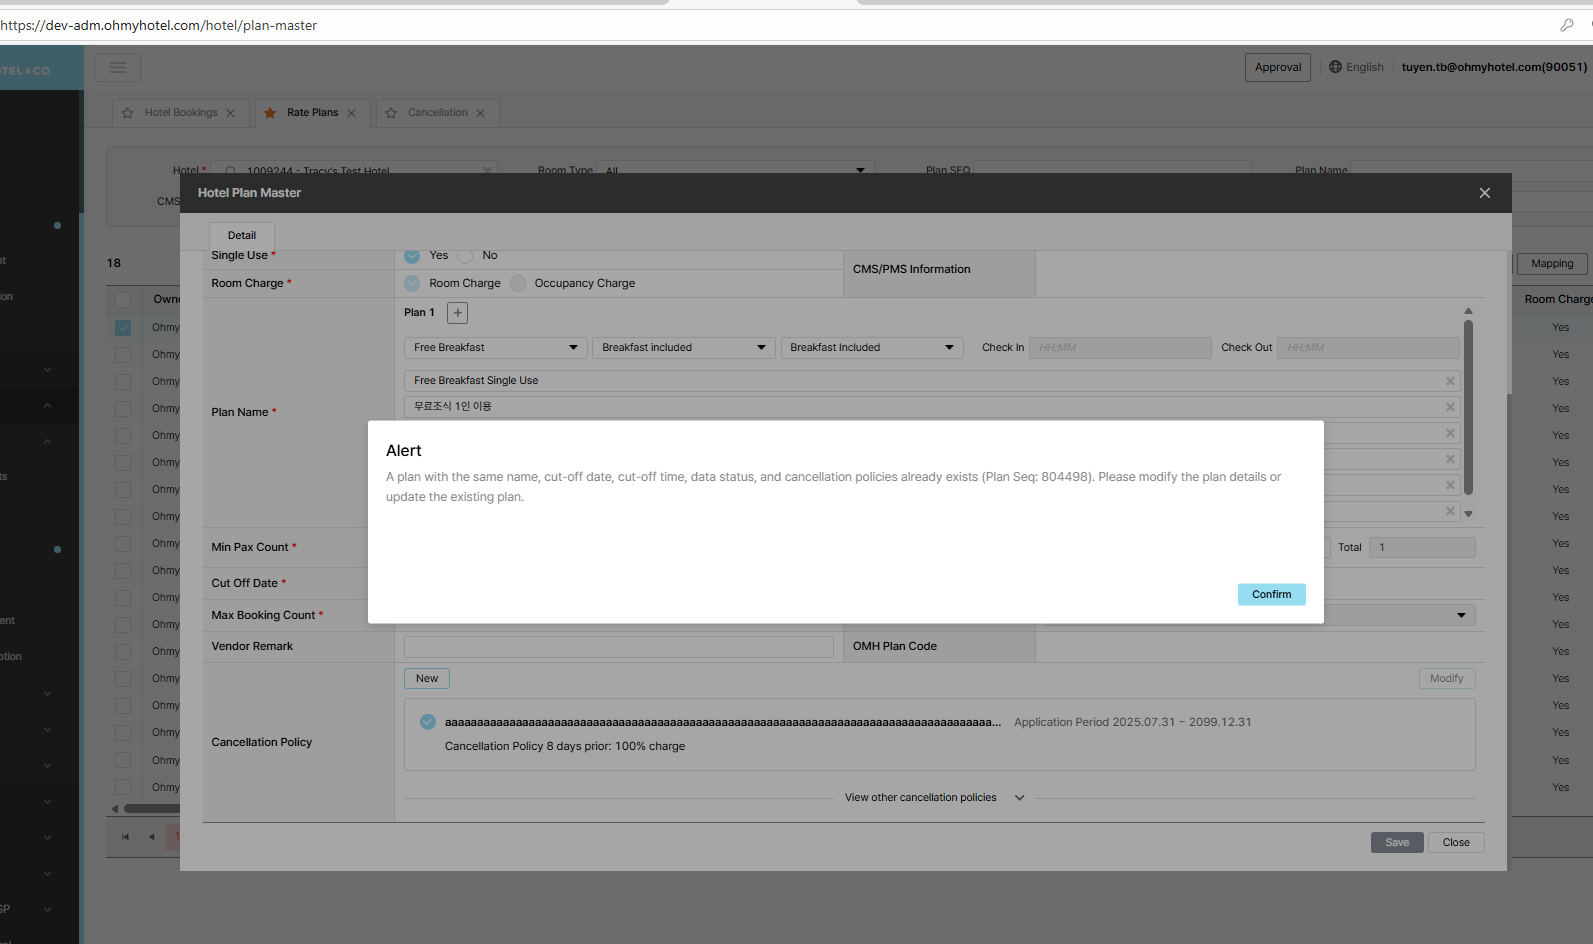Select the Plan 1 tab

coord(419,313)
